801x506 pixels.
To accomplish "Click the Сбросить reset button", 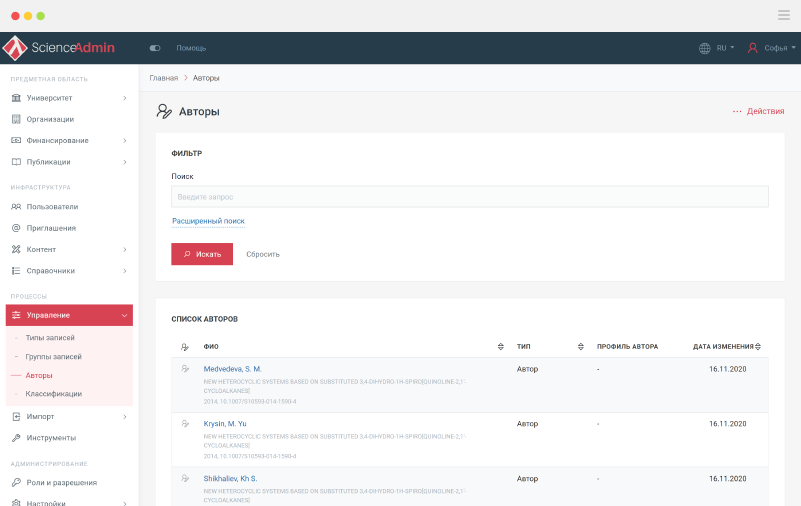I will pos(263,254).
